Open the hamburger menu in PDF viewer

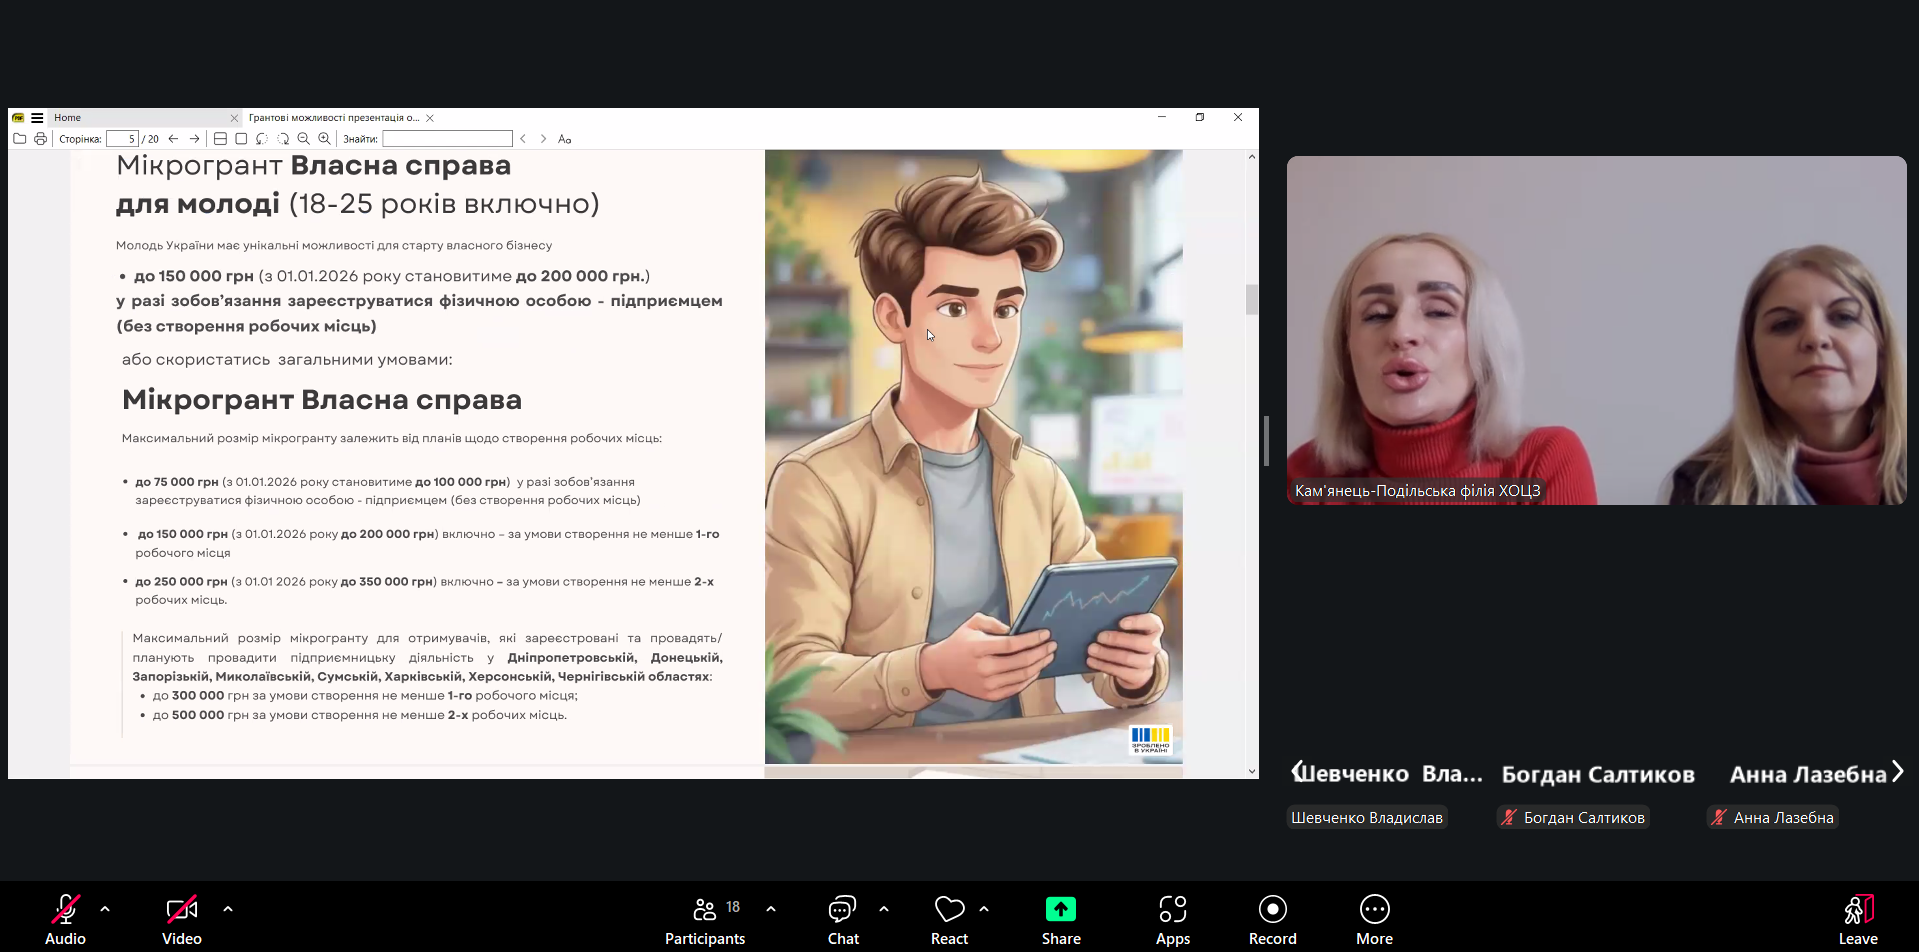(x=37, y=118)
